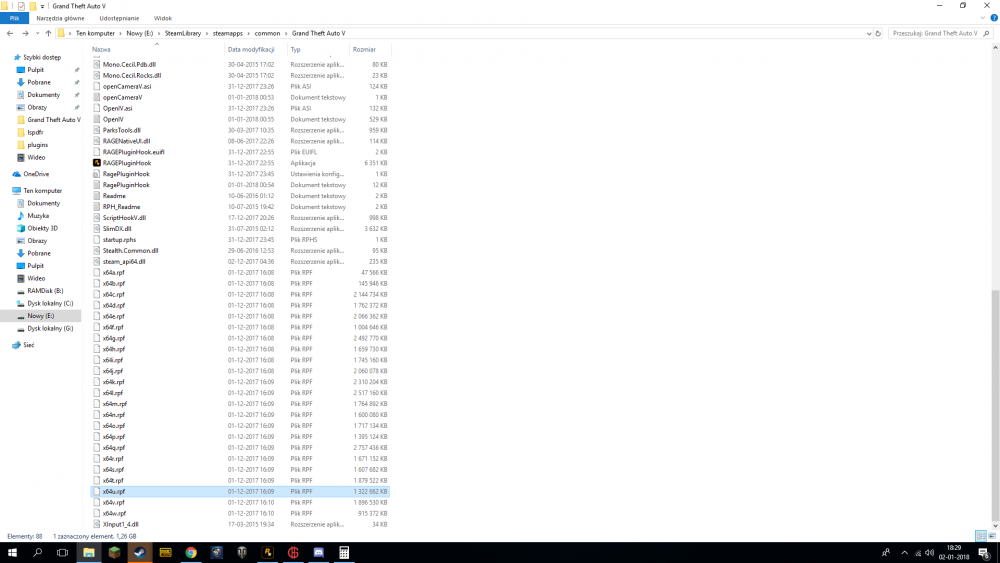The height and width of the screenshot is (563, 1000).
Task: Go to common in the address bar
Action: [x=267, y=33]
